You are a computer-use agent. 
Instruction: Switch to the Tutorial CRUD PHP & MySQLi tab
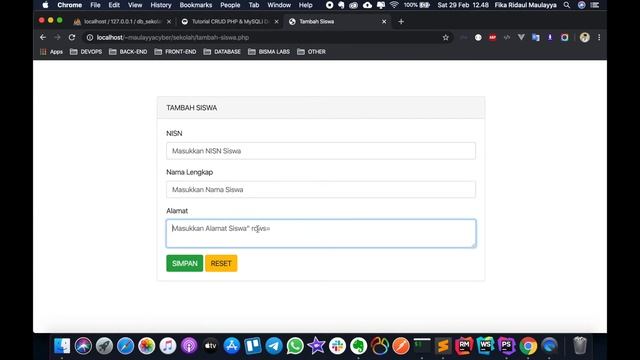[x=230, y=22]
